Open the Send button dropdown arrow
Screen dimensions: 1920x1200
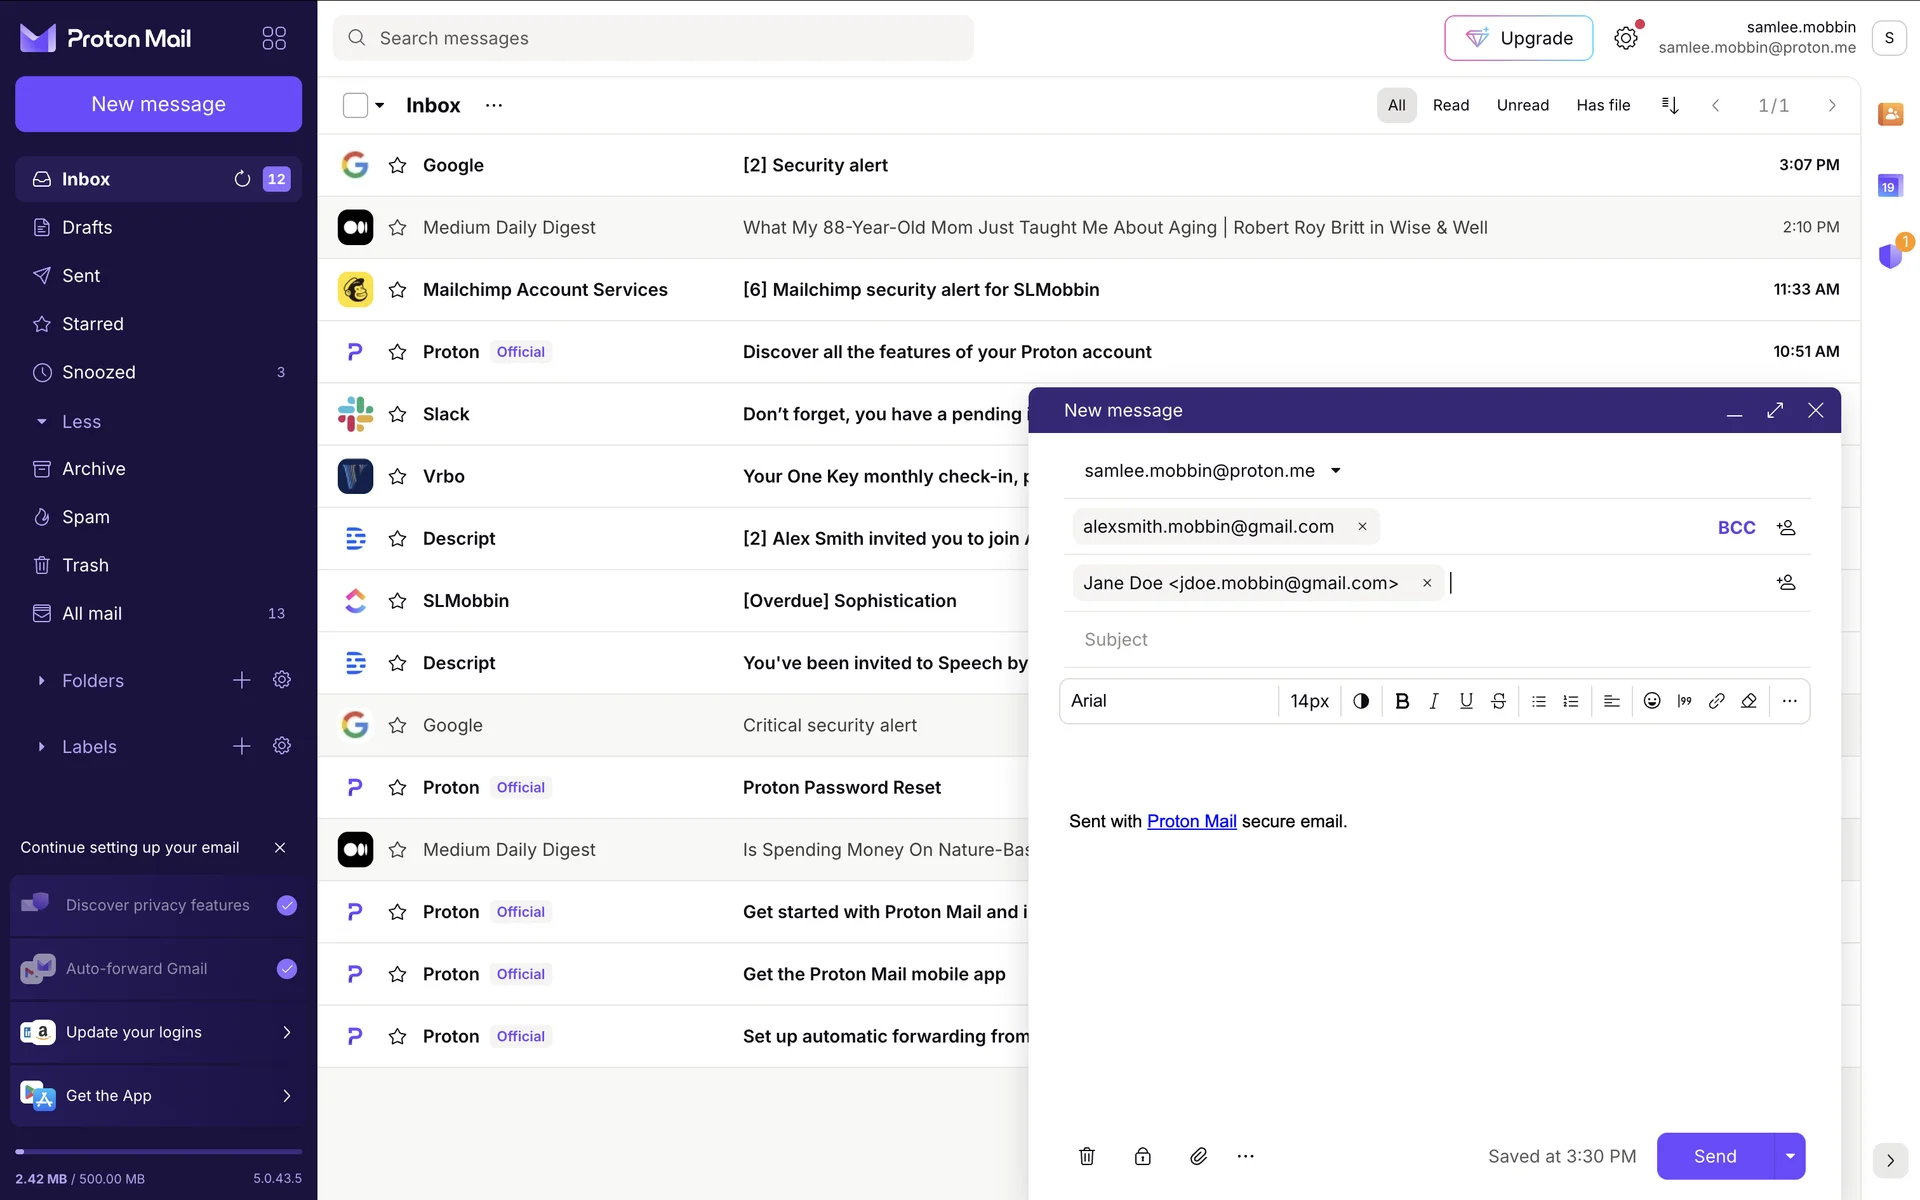click(1789, 1156)
